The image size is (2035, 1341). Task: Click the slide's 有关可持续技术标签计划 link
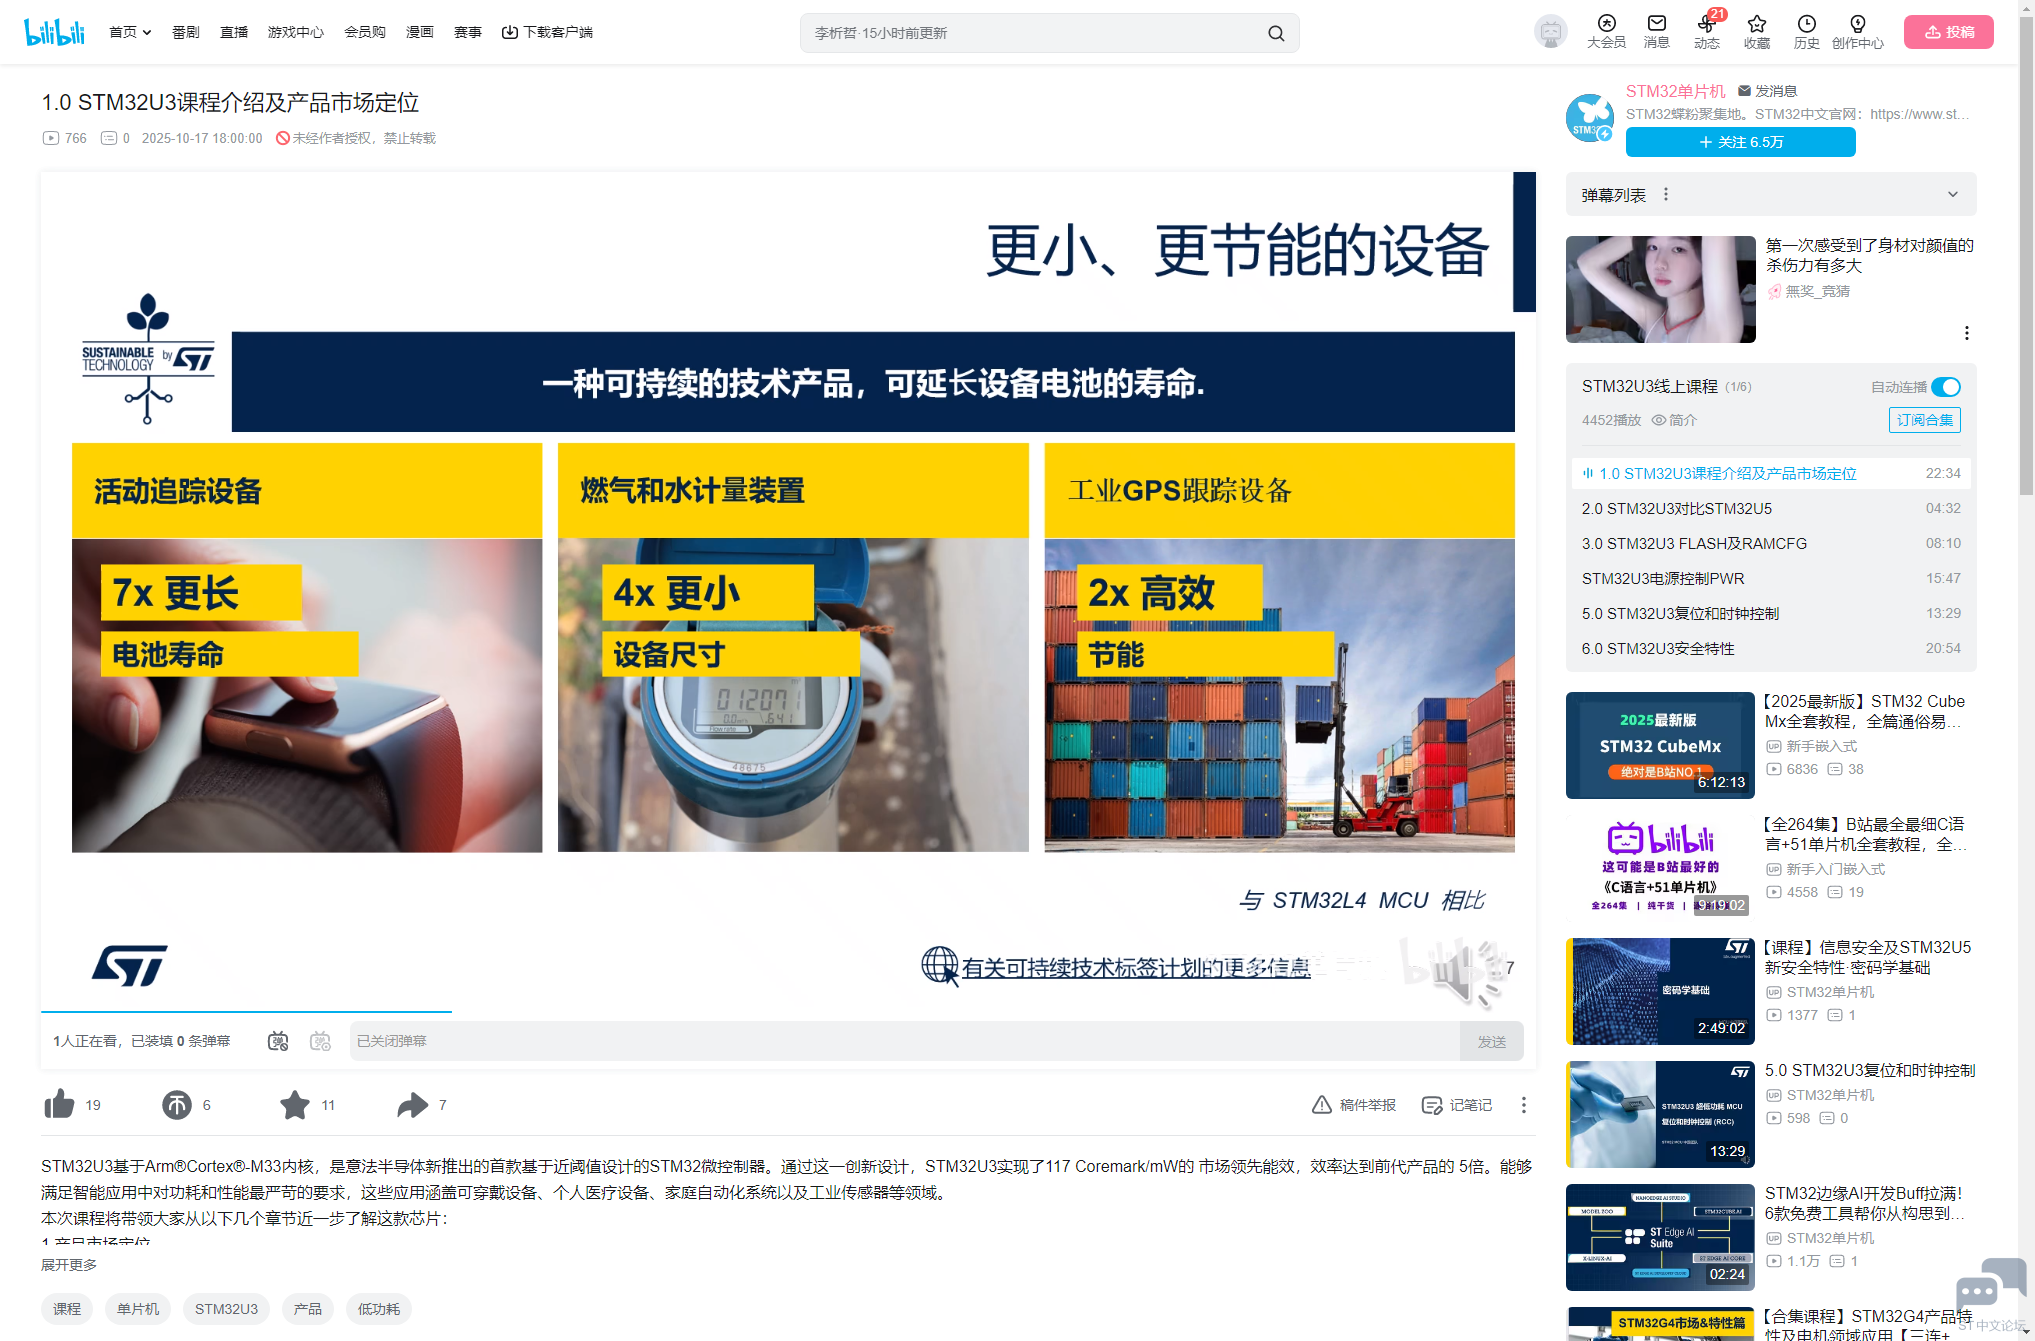click(1135, 967)
